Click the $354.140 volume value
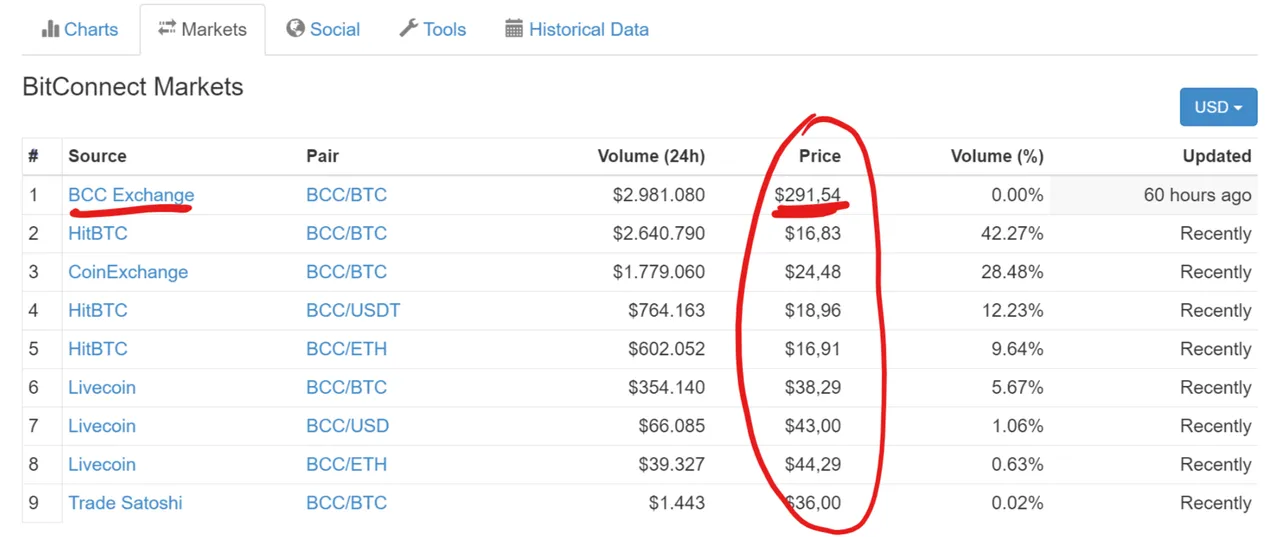 667,387
